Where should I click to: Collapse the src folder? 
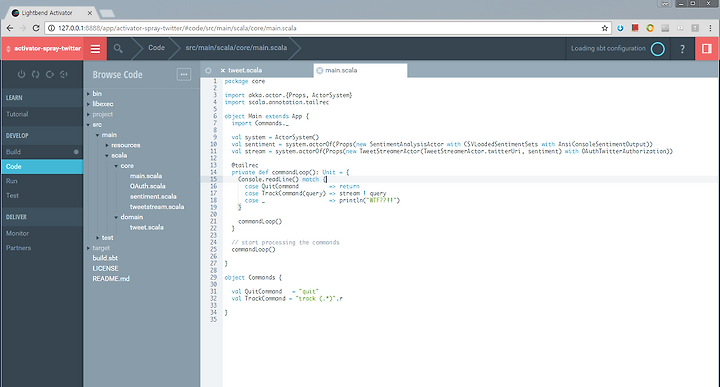(89, 124)
